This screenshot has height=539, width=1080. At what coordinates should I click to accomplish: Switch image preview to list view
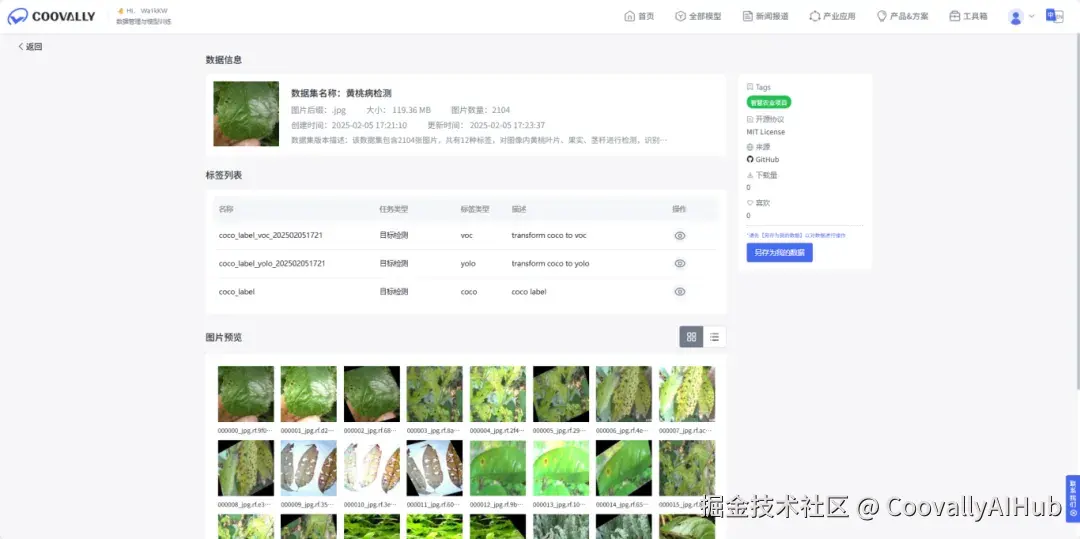point(714,337)
